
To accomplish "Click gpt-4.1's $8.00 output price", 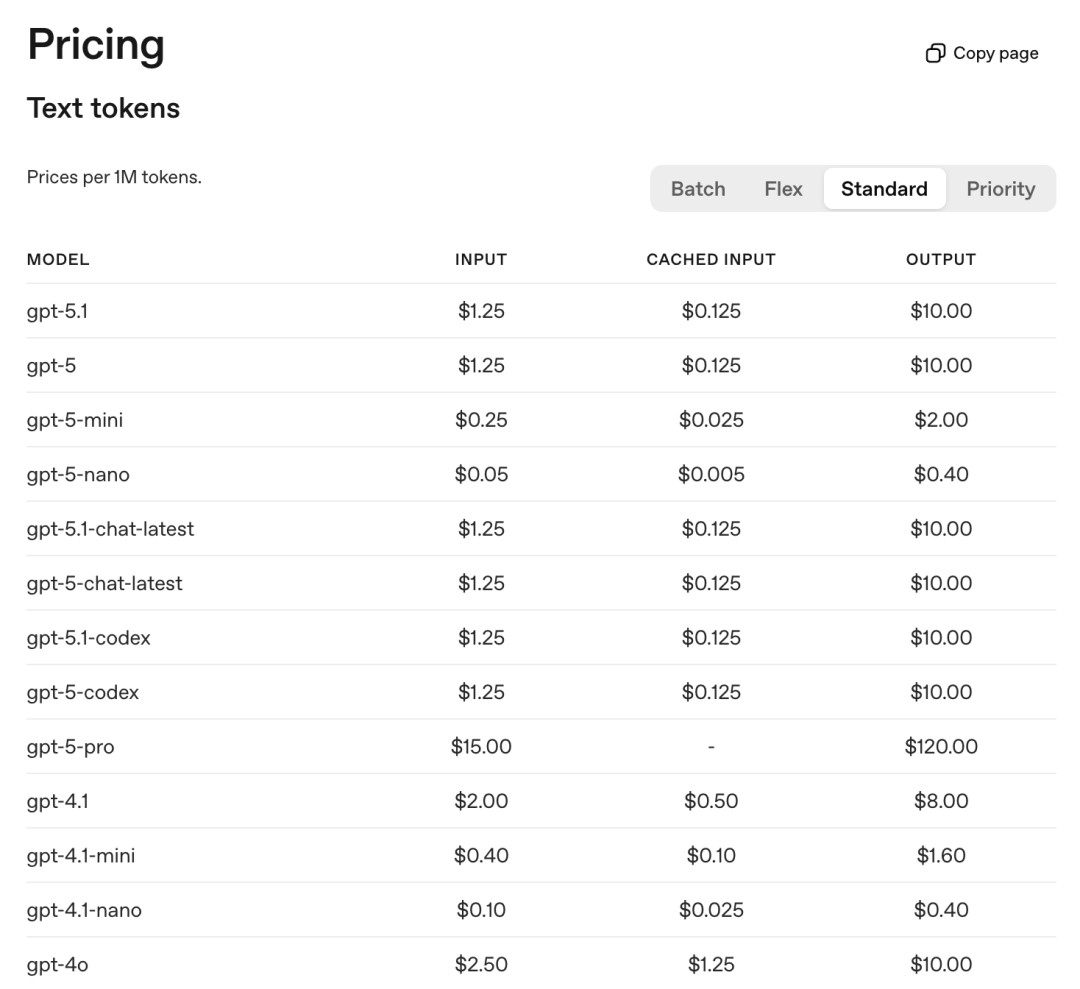I will coord(941,801).
